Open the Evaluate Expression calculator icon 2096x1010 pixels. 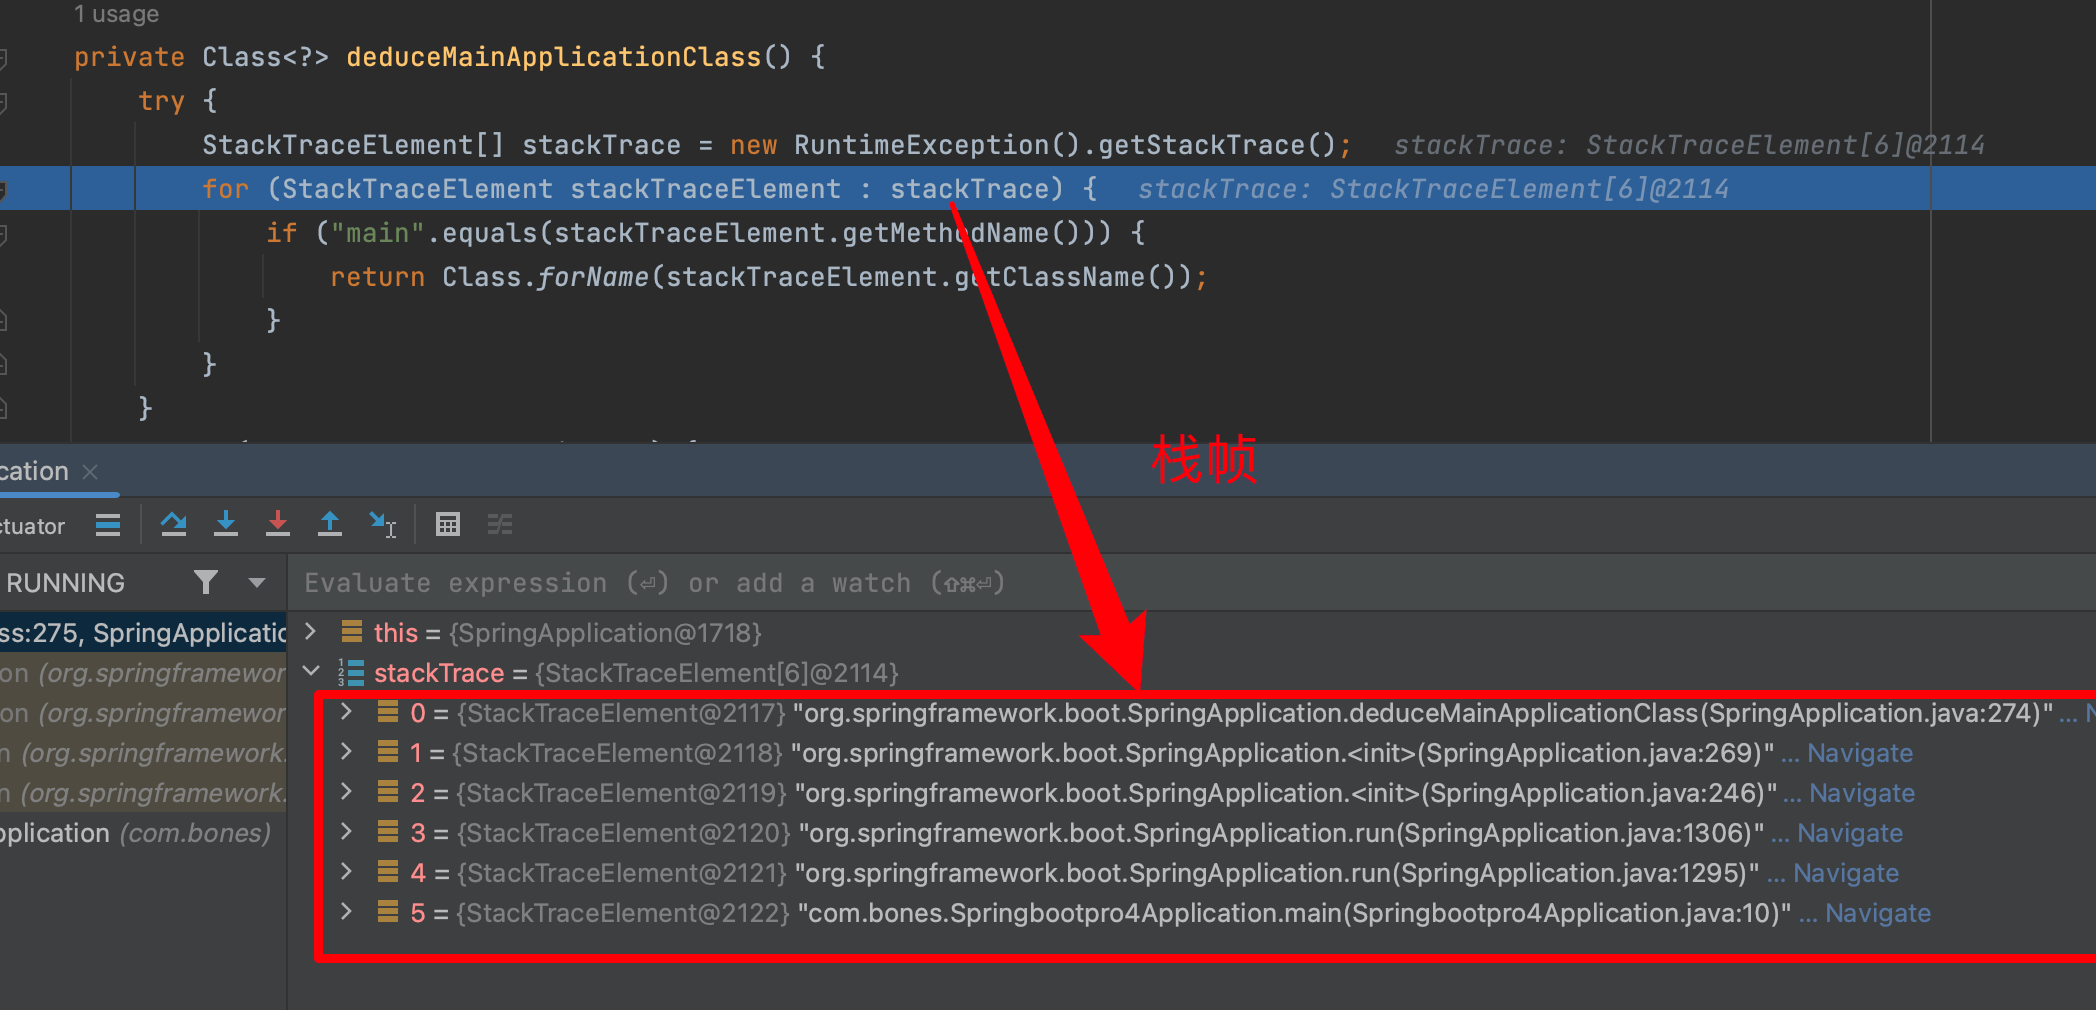tap(448, 524)
